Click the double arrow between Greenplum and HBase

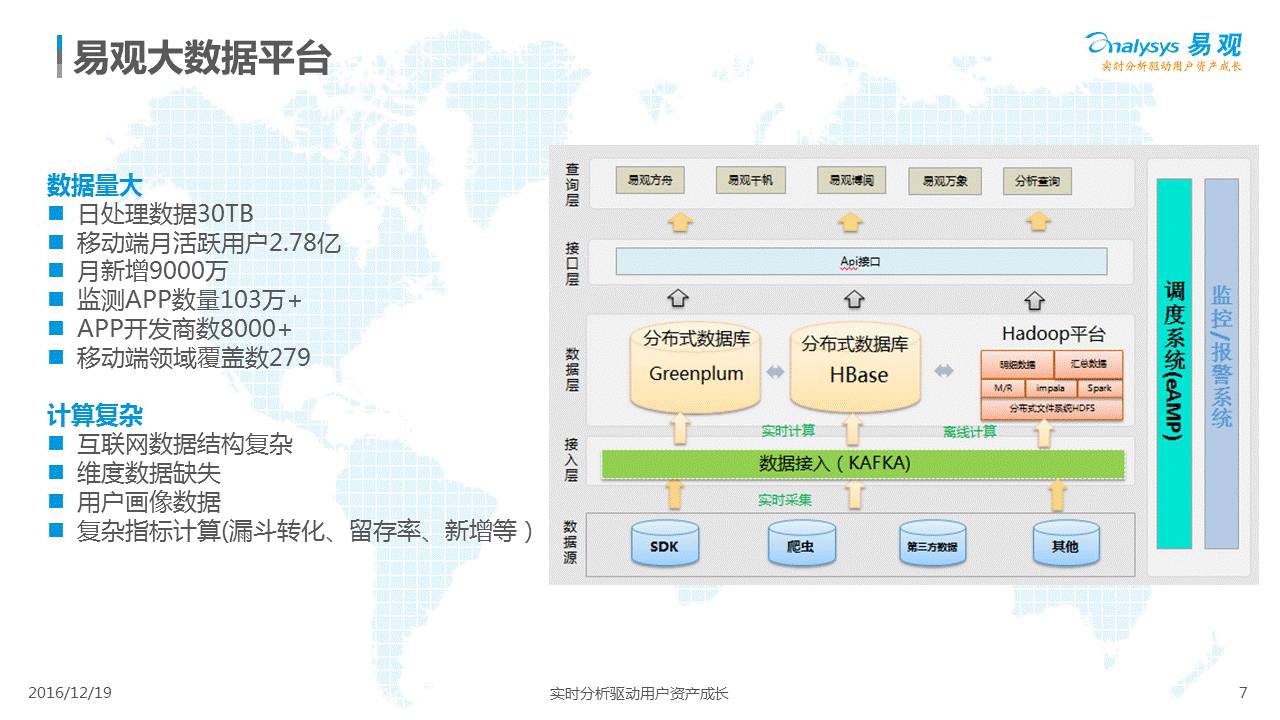(776, 372)
